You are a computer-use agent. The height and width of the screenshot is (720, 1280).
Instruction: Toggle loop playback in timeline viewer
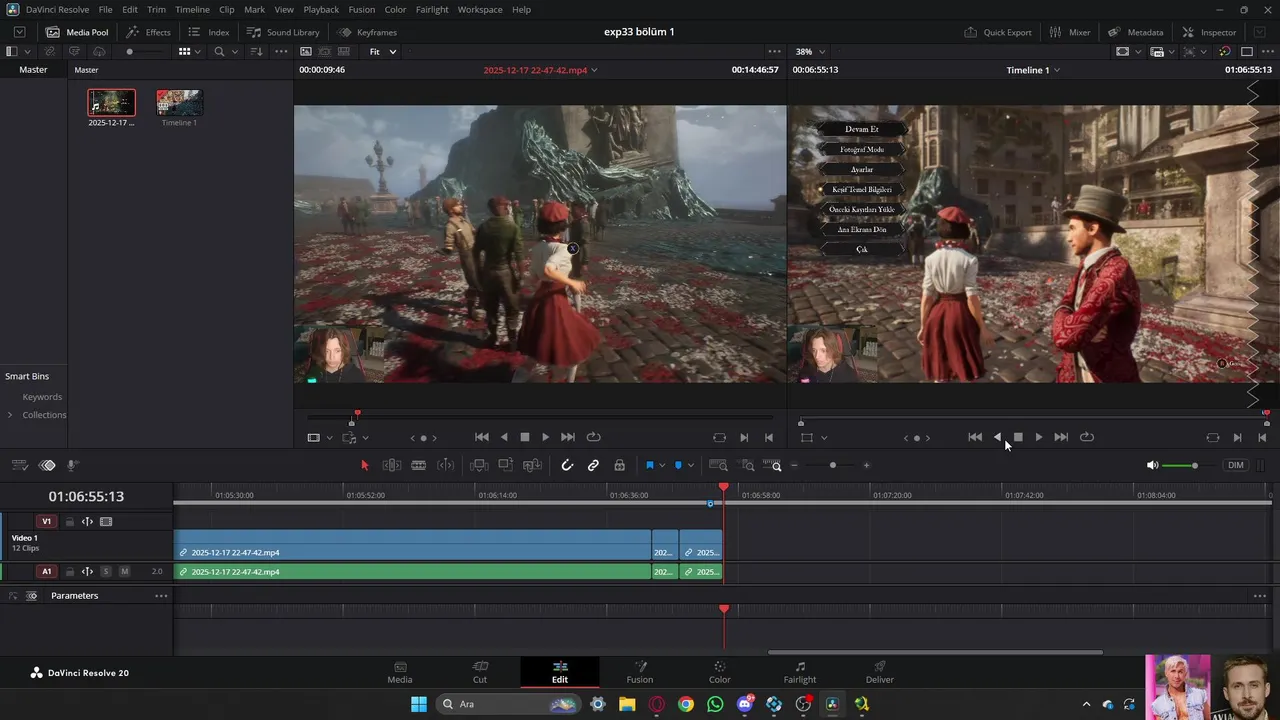(x=1087, y=437)
